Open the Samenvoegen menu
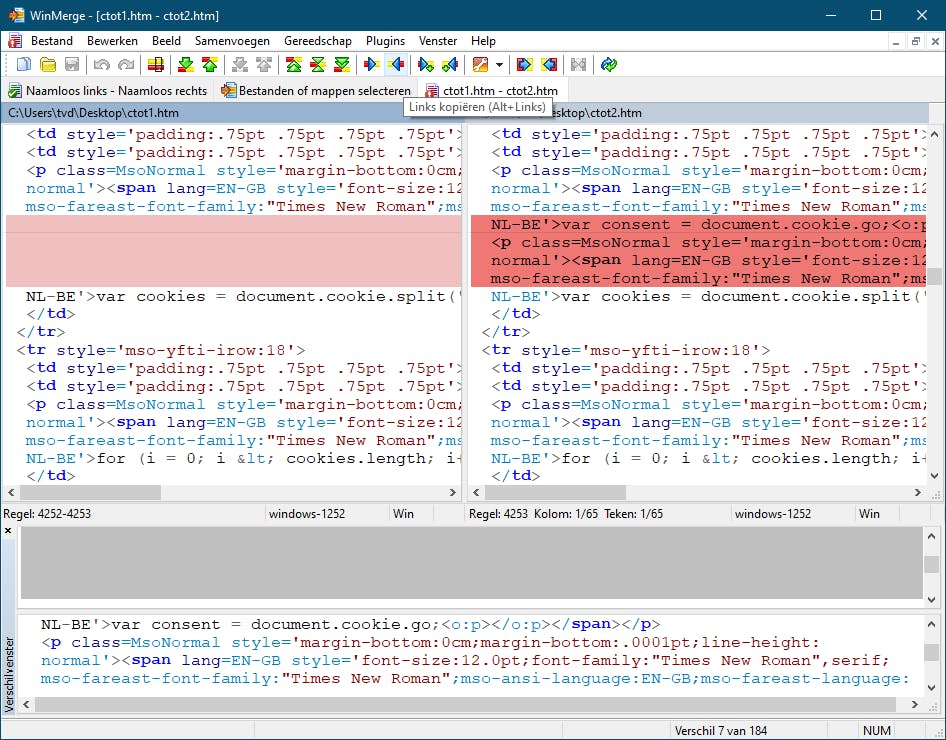Screen dimensions: 946x740 pos(232,41)
